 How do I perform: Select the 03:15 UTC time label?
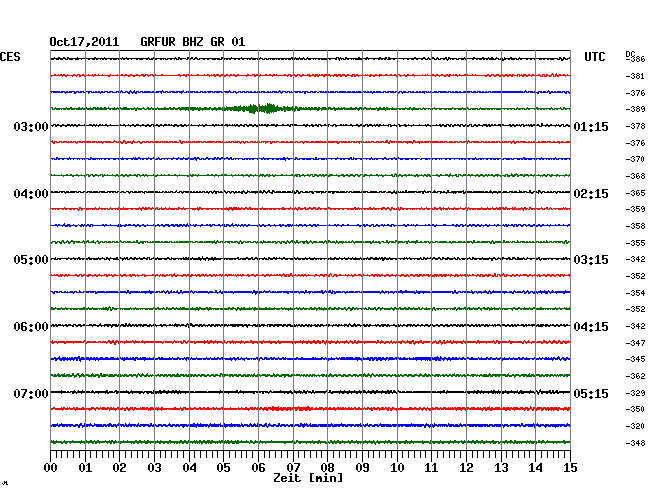(x=591, y=260)
